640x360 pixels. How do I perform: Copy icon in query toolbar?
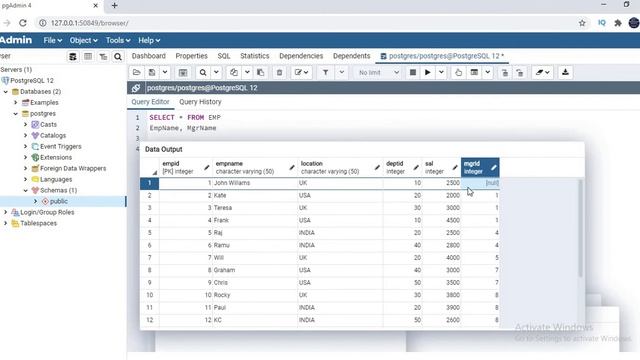(234, 73)
